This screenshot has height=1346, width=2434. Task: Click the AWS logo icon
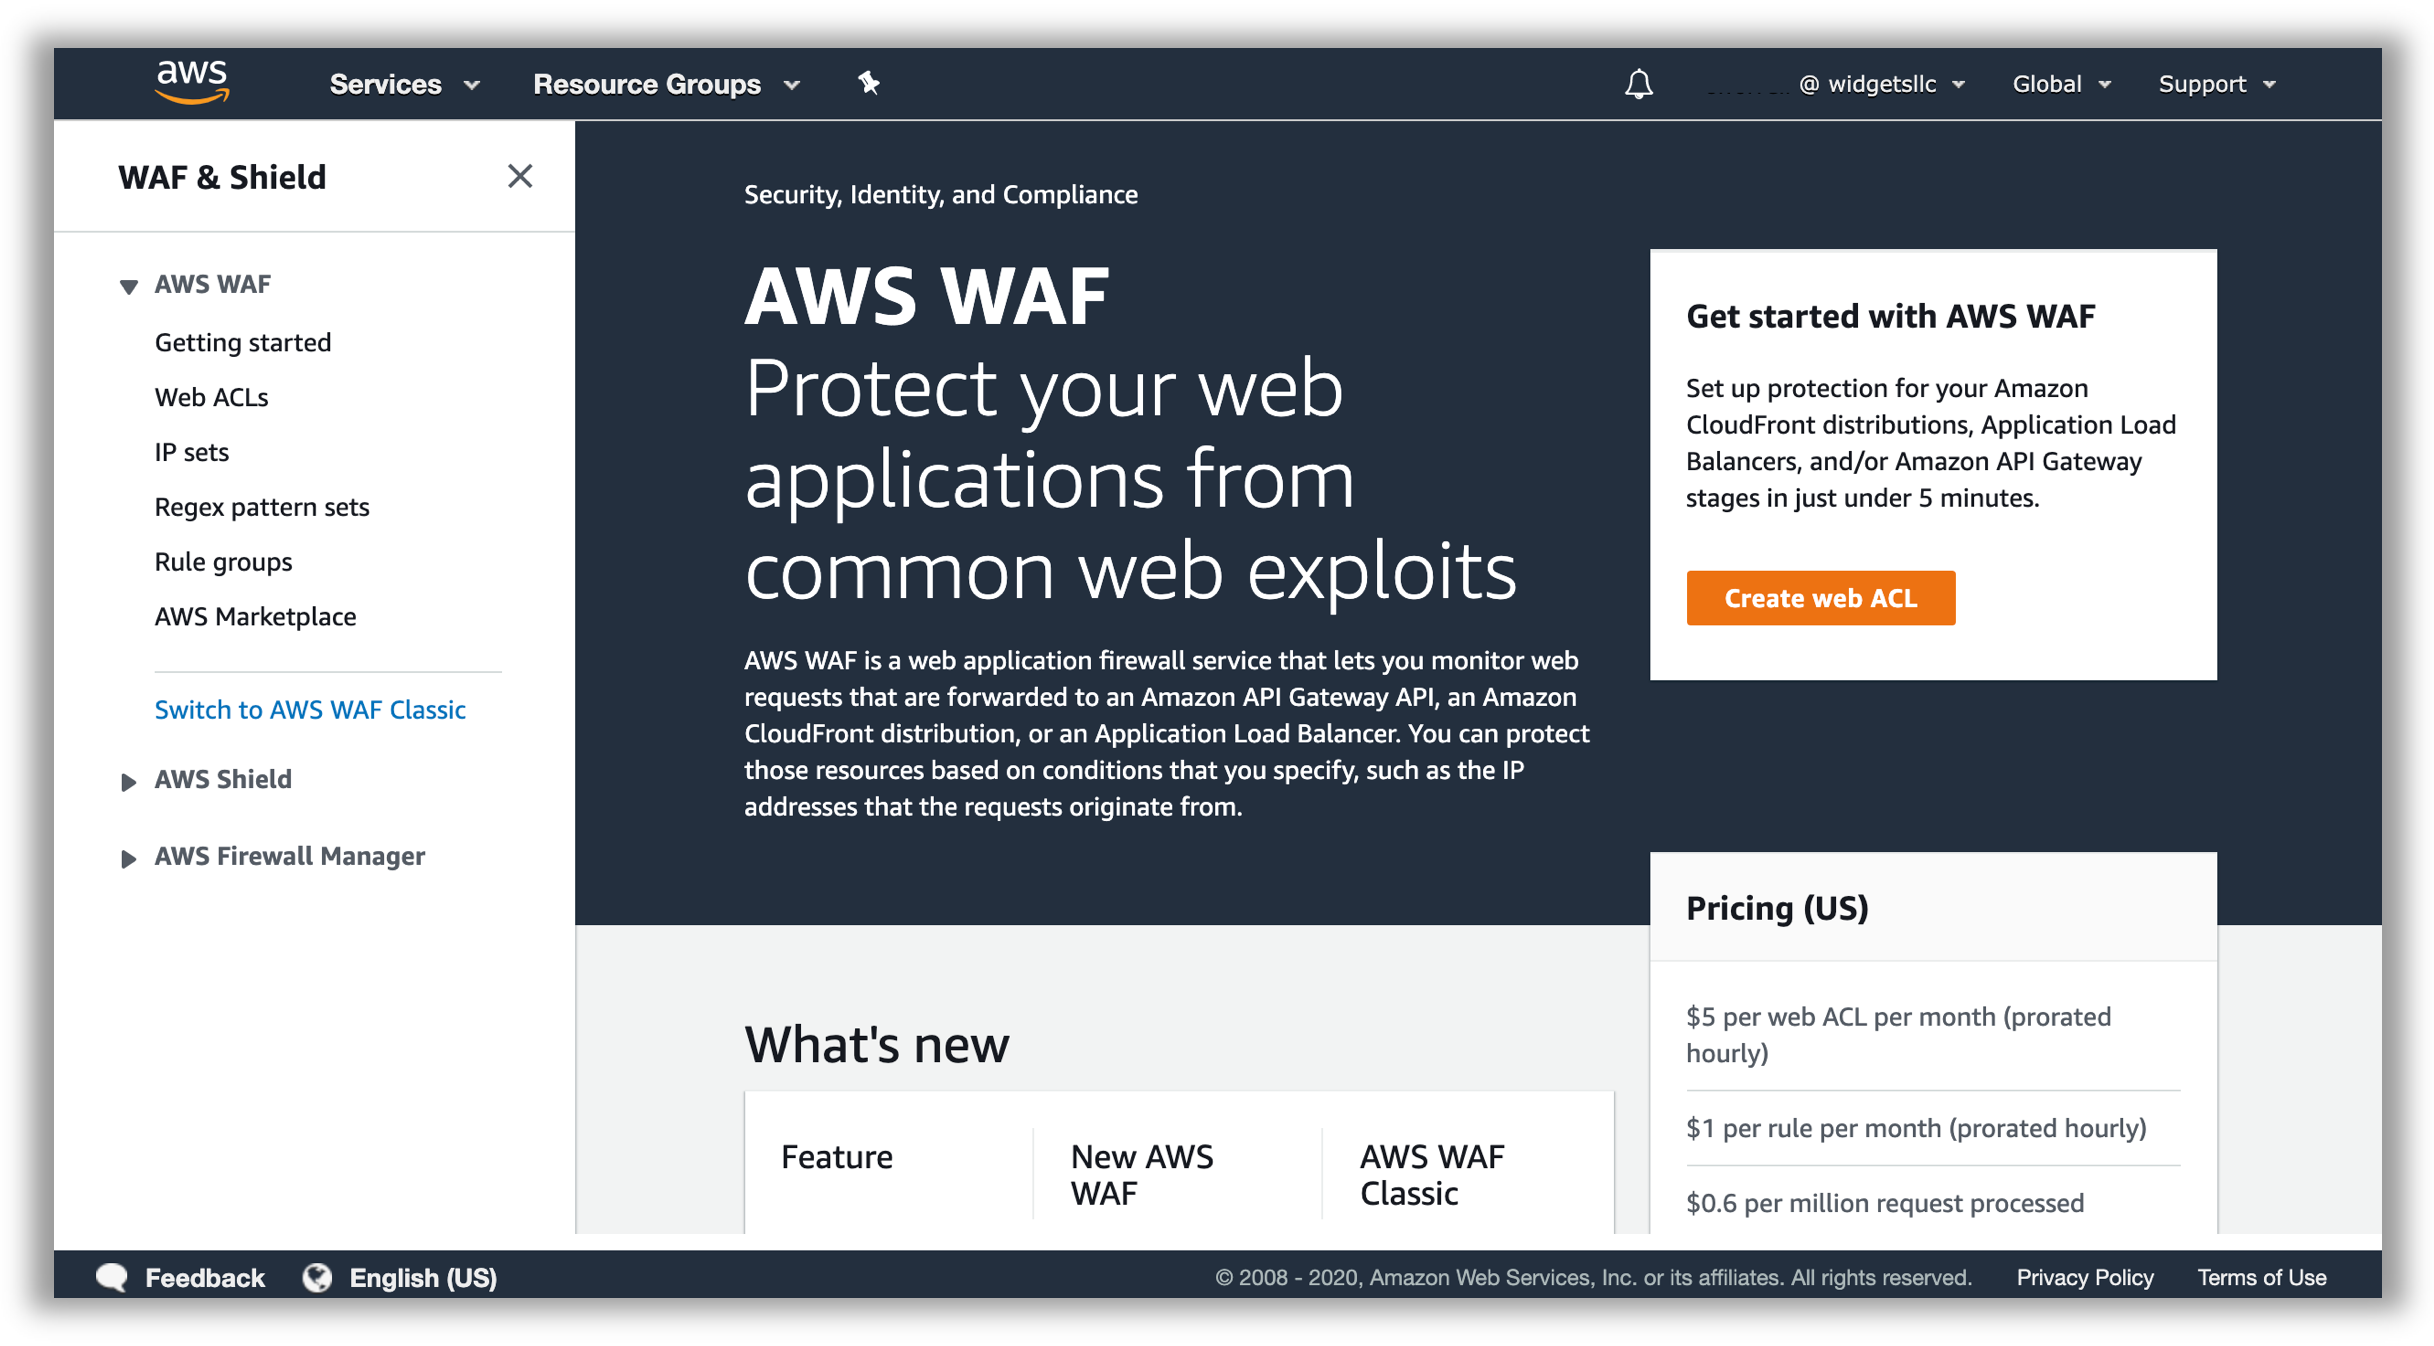coord(192,82)
